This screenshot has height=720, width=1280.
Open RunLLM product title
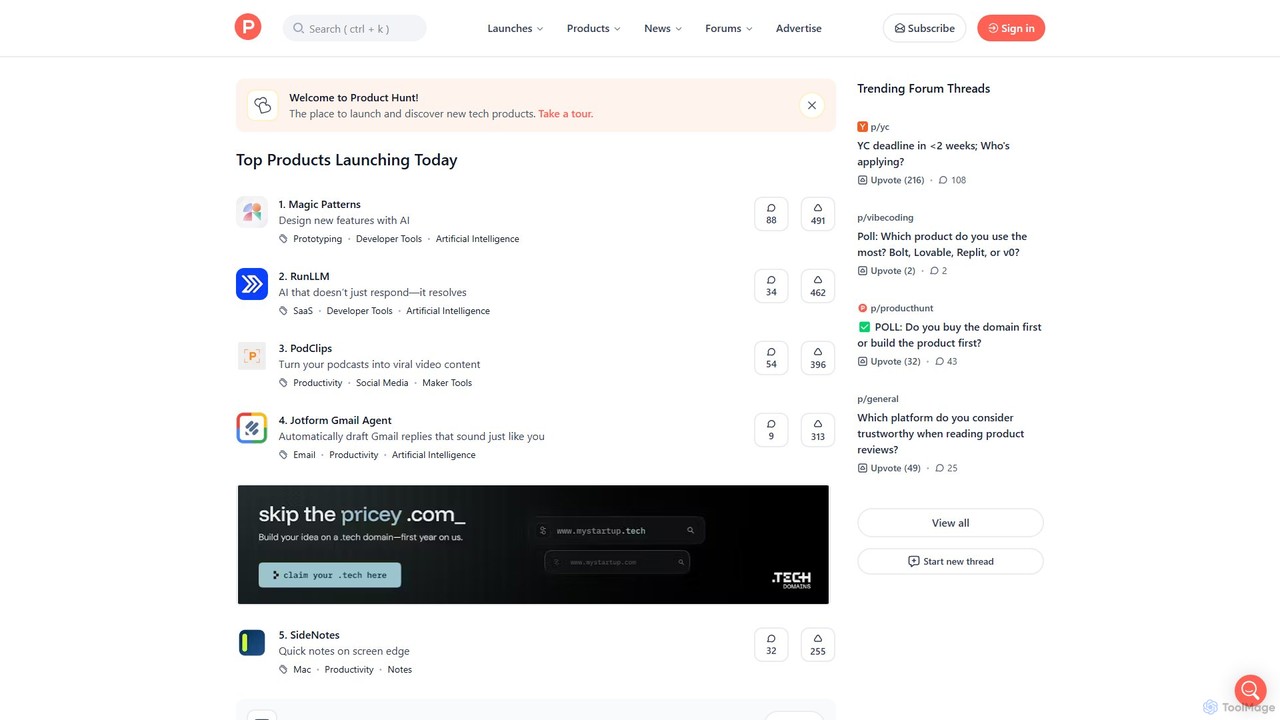304,276
